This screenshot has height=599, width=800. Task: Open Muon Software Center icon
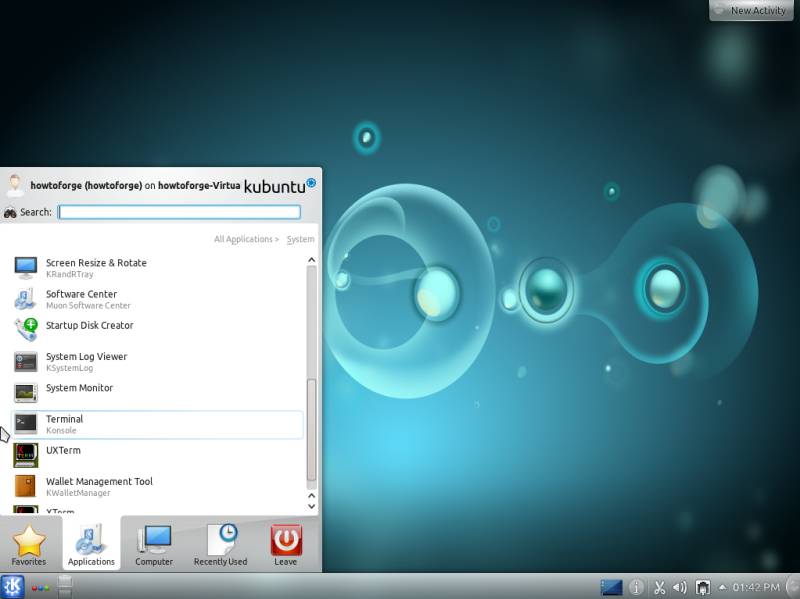26,299
